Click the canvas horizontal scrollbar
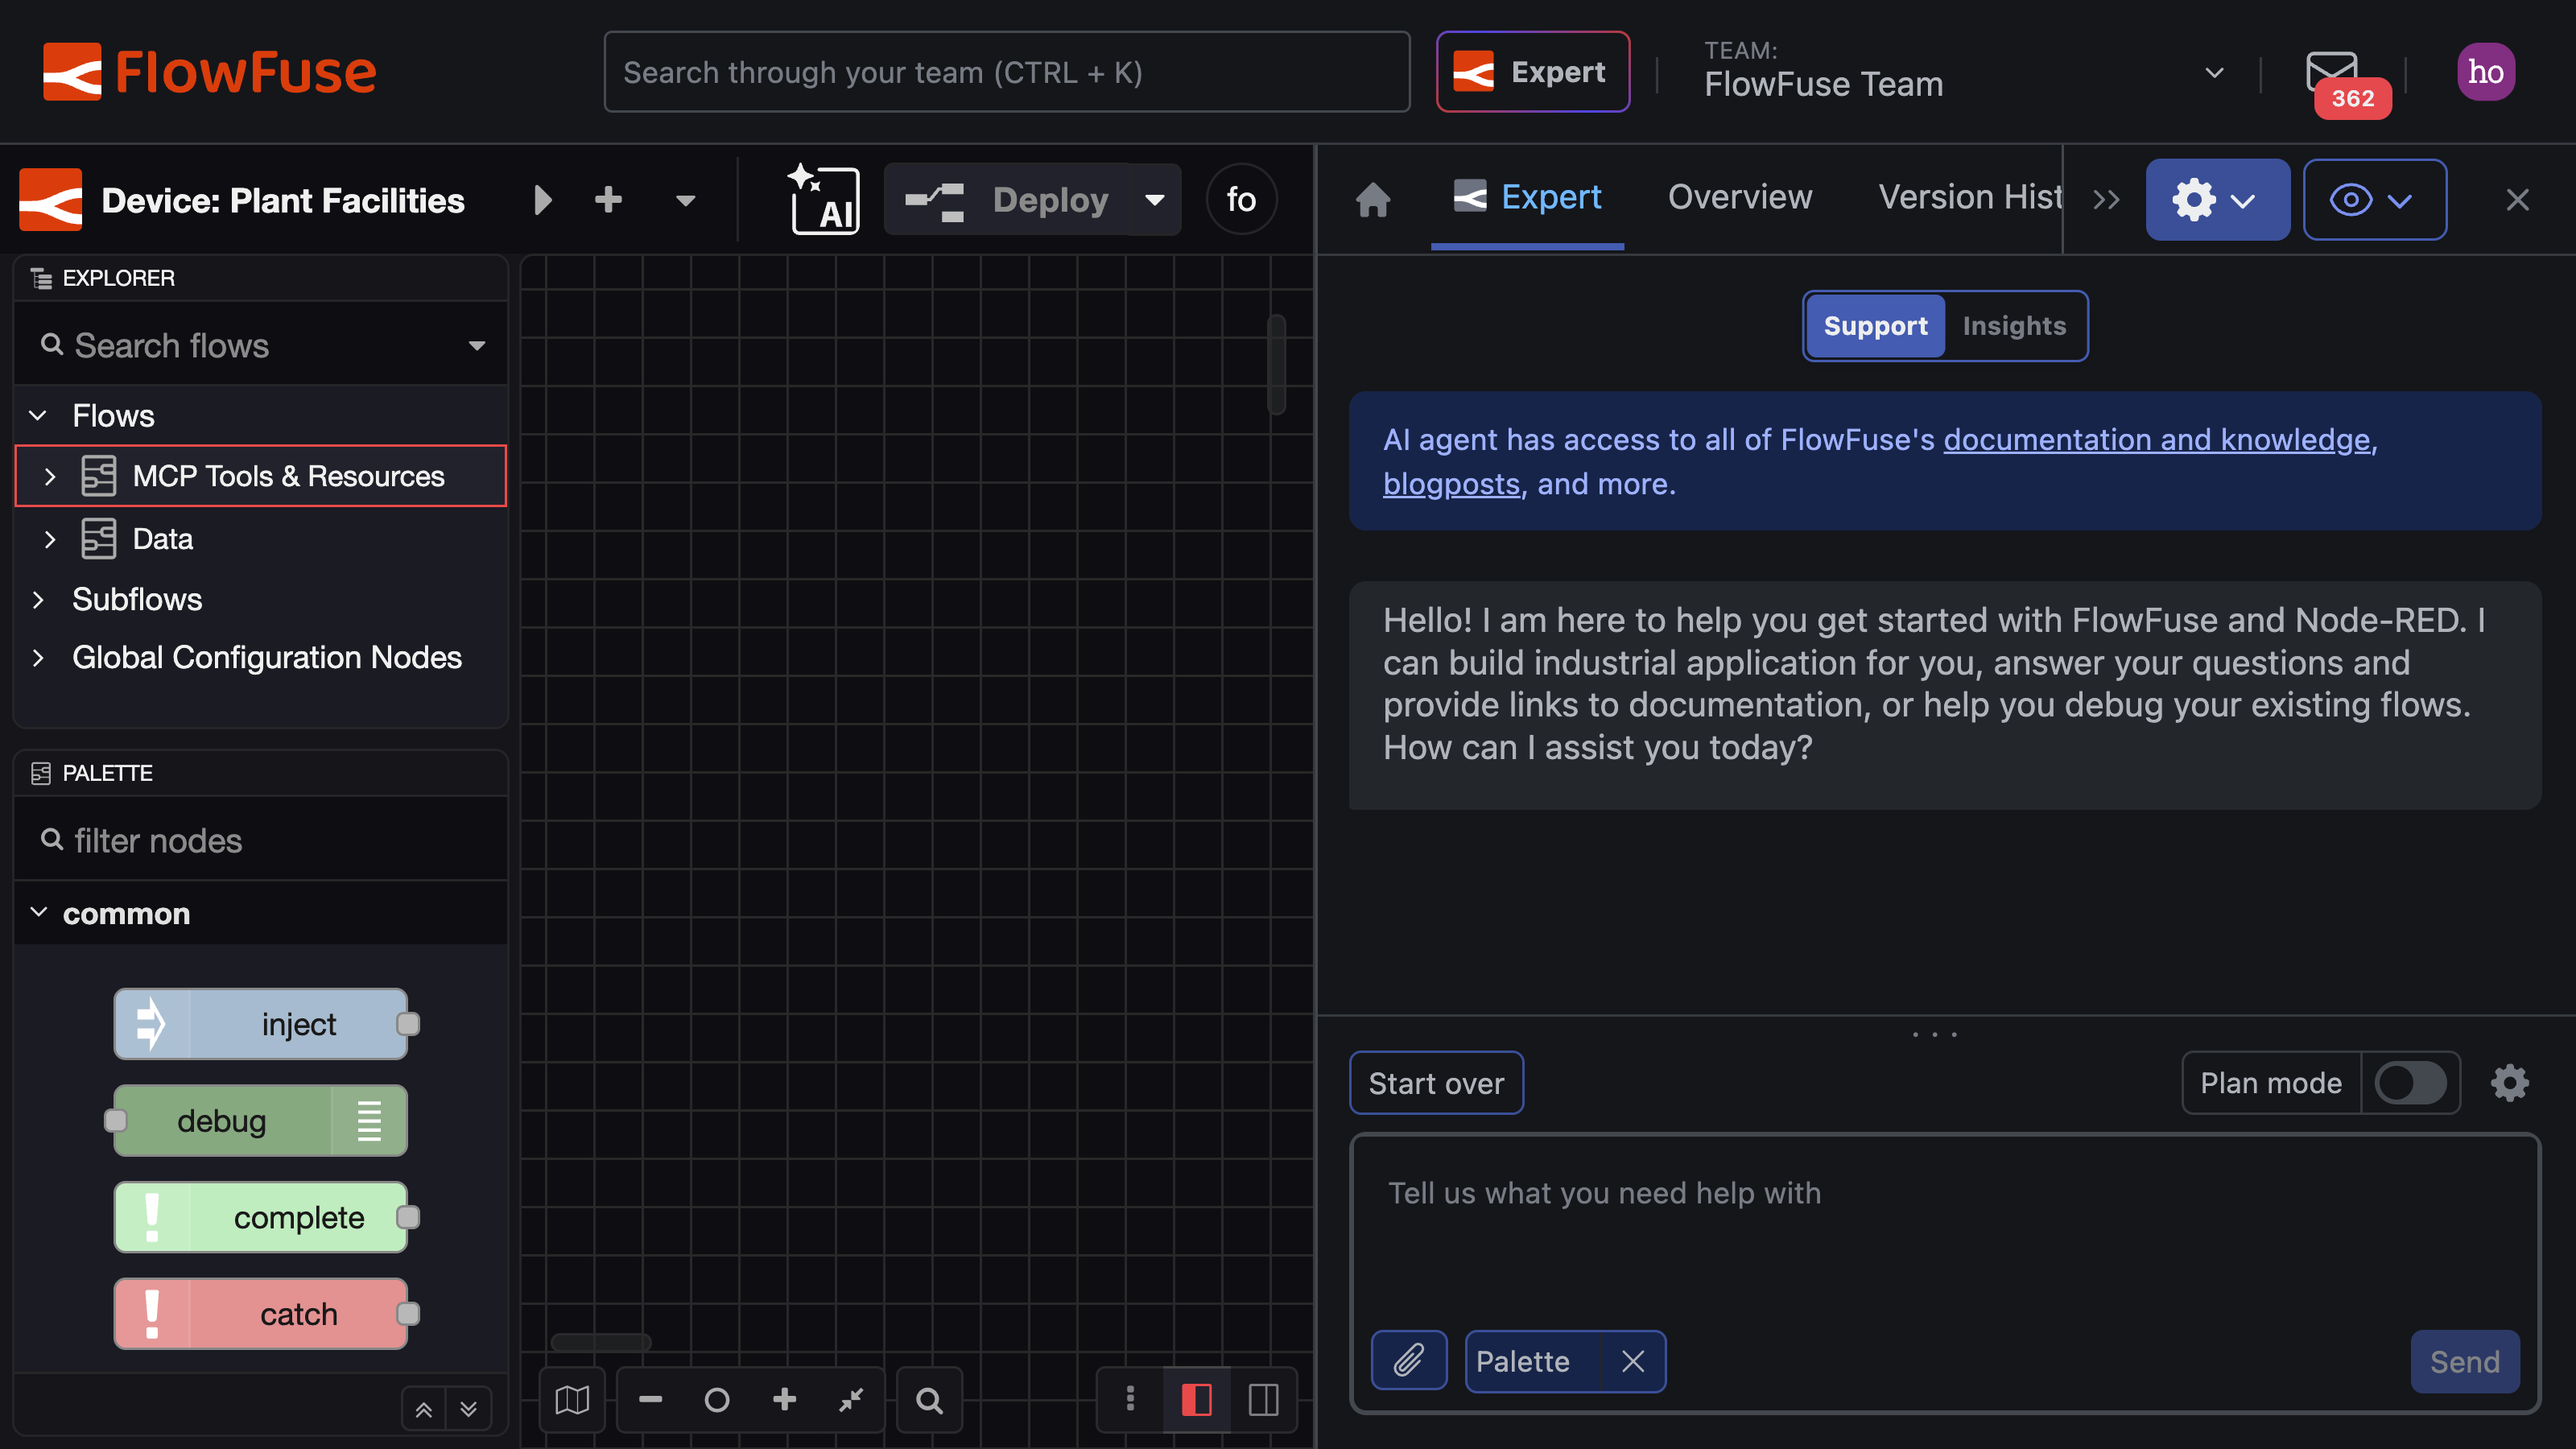 coord(601,1342)
